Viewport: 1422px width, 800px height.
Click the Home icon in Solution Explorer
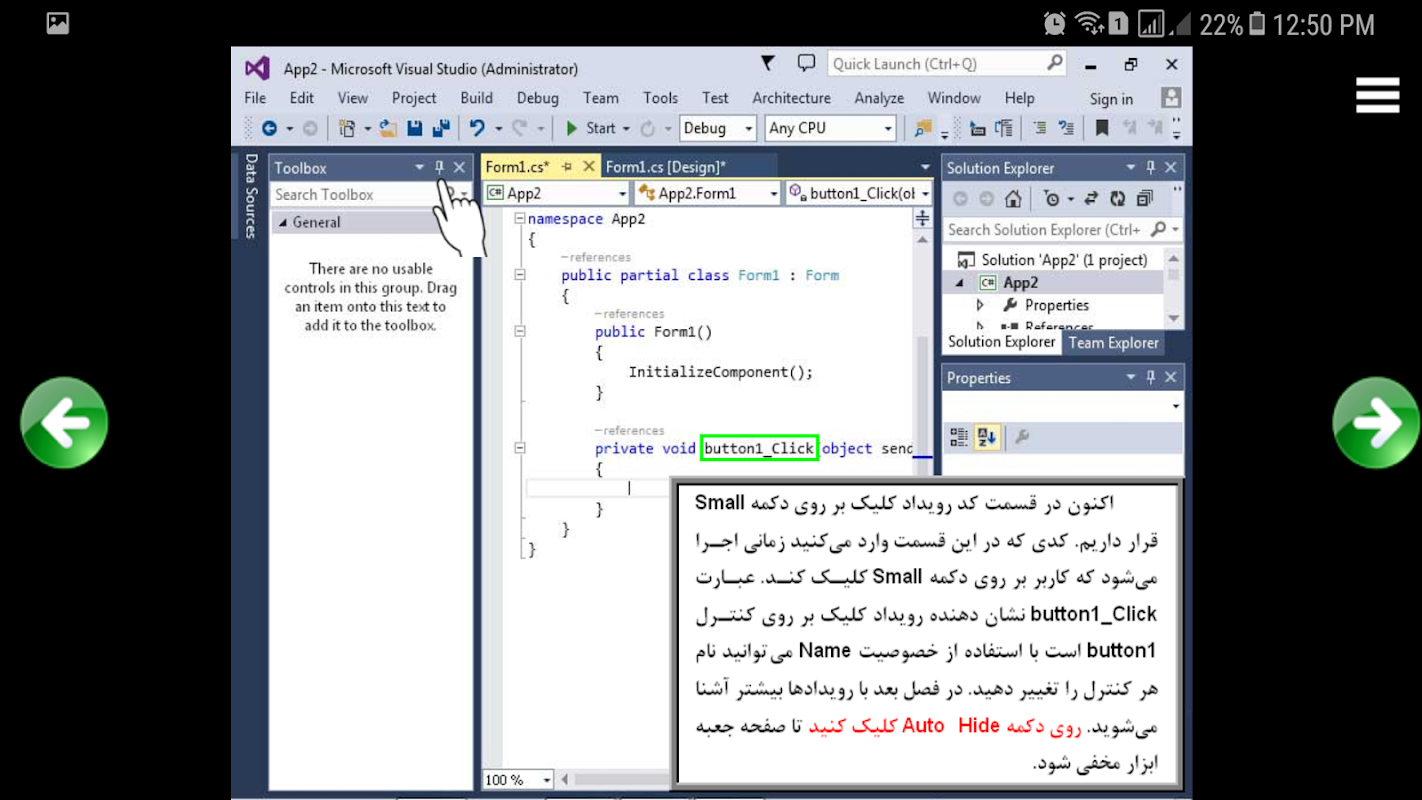[x=1013, y=198]
